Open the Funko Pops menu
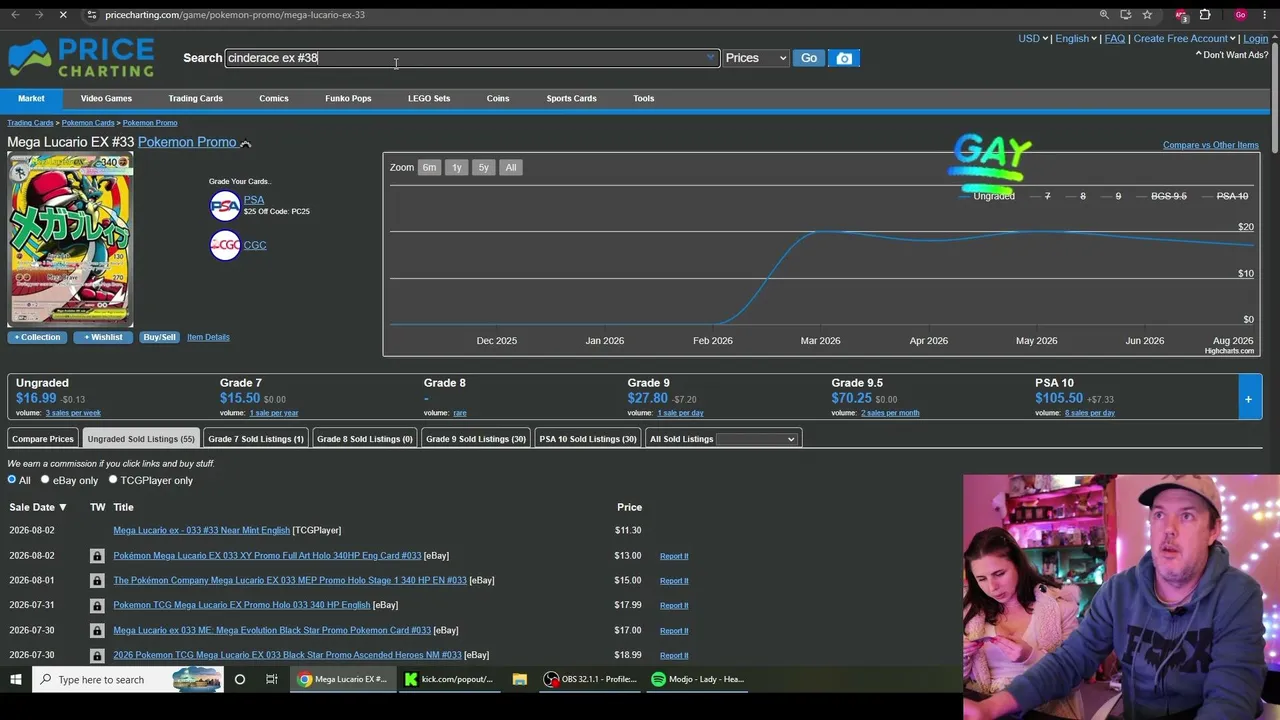Image resolution: width=1280 pixels, height=720 pixels. click(x=348, y=98)
